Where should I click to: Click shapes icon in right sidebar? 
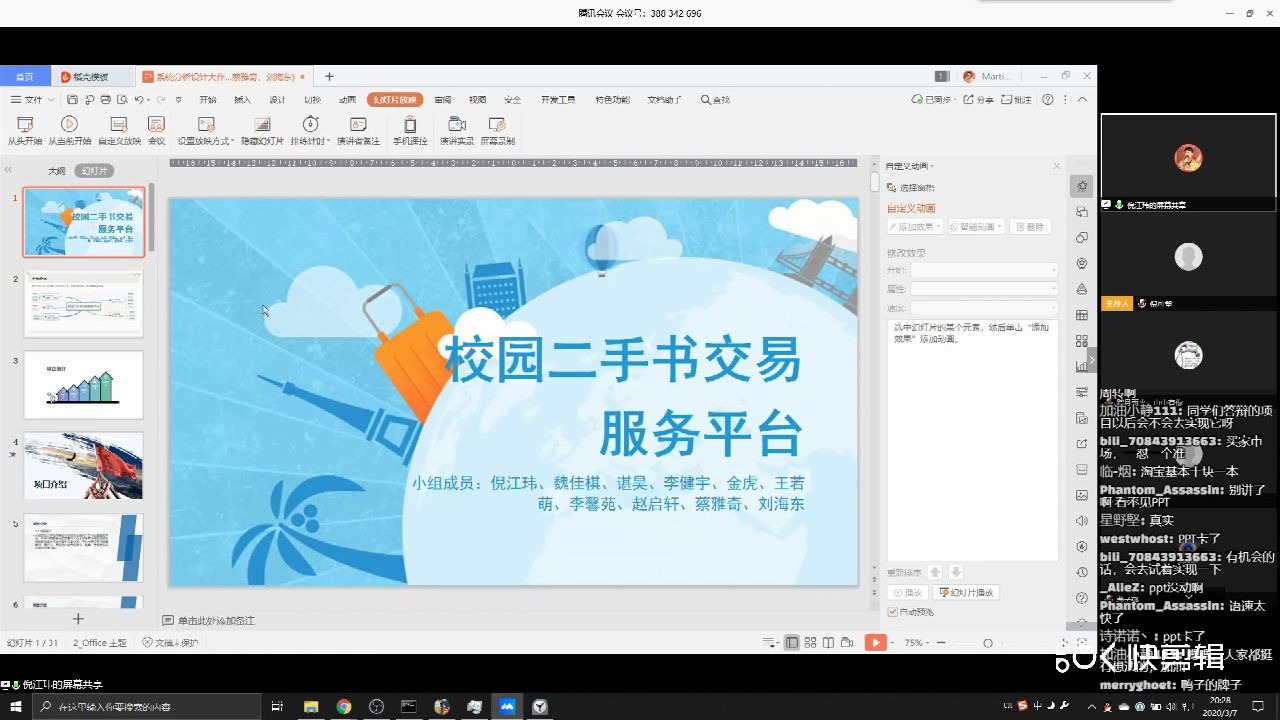[x=1082, y=238]
